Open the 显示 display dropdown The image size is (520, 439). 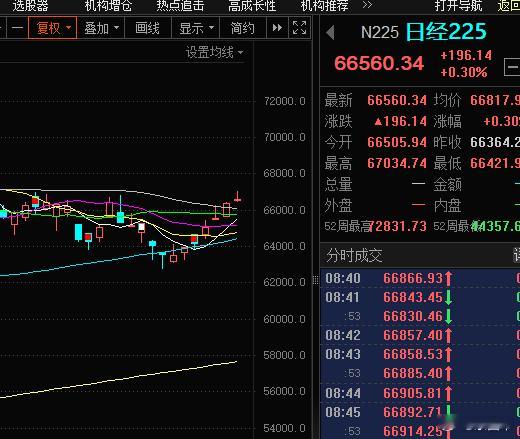196,28
